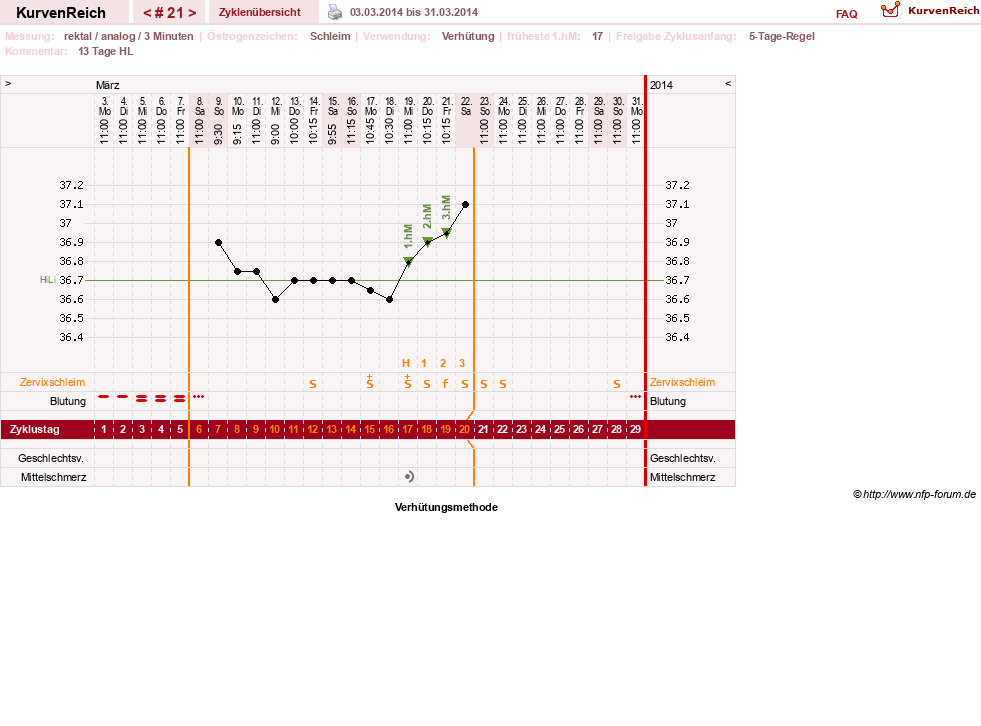The image size is (981, 726).
Task: Select cycle day 1 cell
Action: 104,429
